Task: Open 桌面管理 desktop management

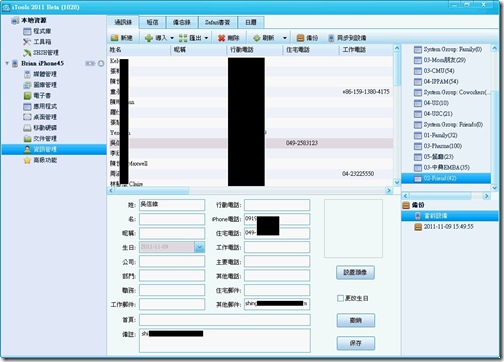Action: tap(41, 117)
